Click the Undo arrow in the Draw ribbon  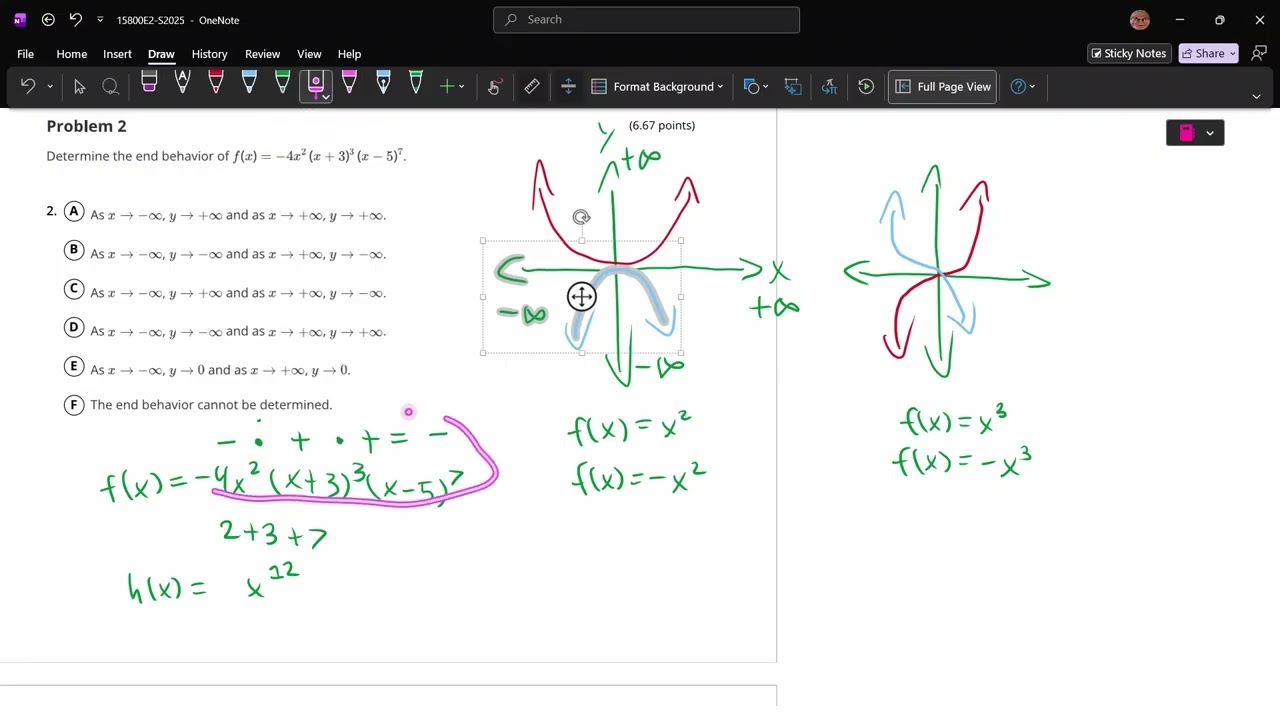click(x=28, y=87)
